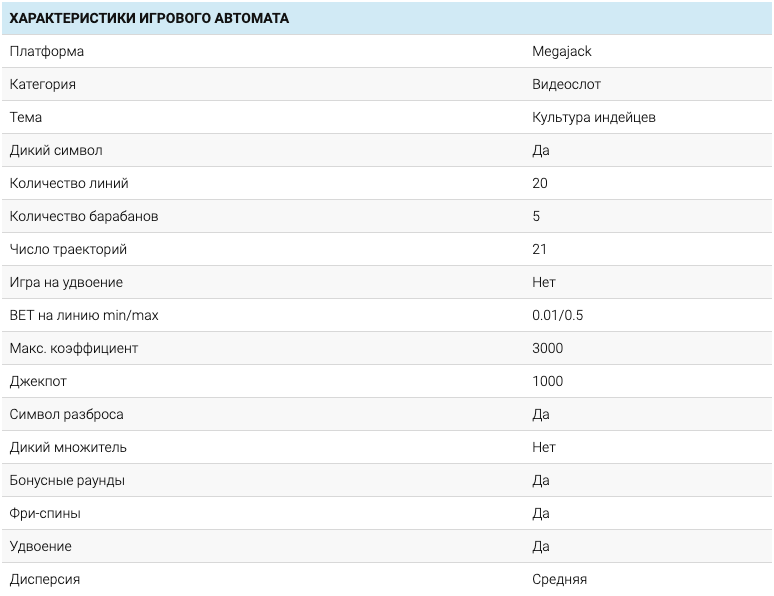The height and width of the screenshot is (596, 774).
Task: Click the 'Число траекторий' value 21
Action: pyautogui.click(x=540, y=249)
